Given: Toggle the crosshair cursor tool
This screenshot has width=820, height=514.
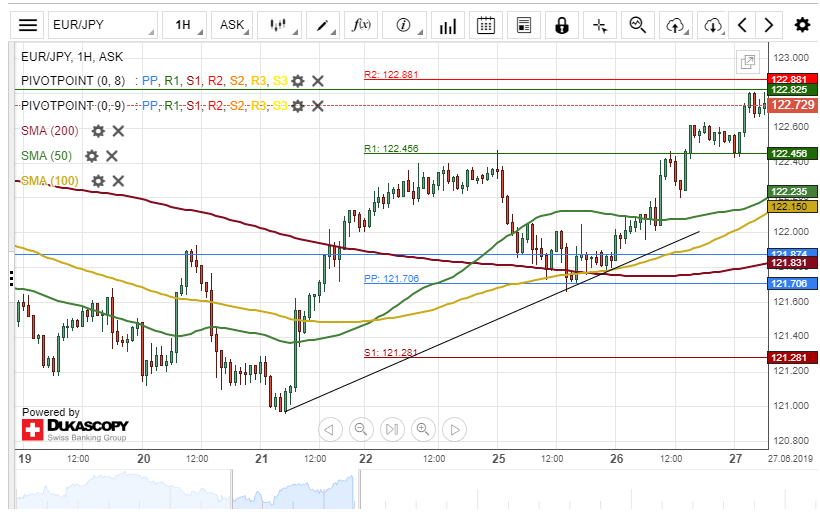Looking at the screenshot, I should pyautogui.click(x=600, y=25).
